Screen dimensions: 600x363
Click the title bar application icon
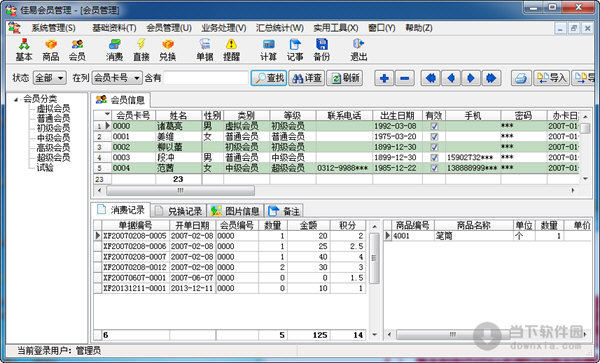click(x=10, y=10)
